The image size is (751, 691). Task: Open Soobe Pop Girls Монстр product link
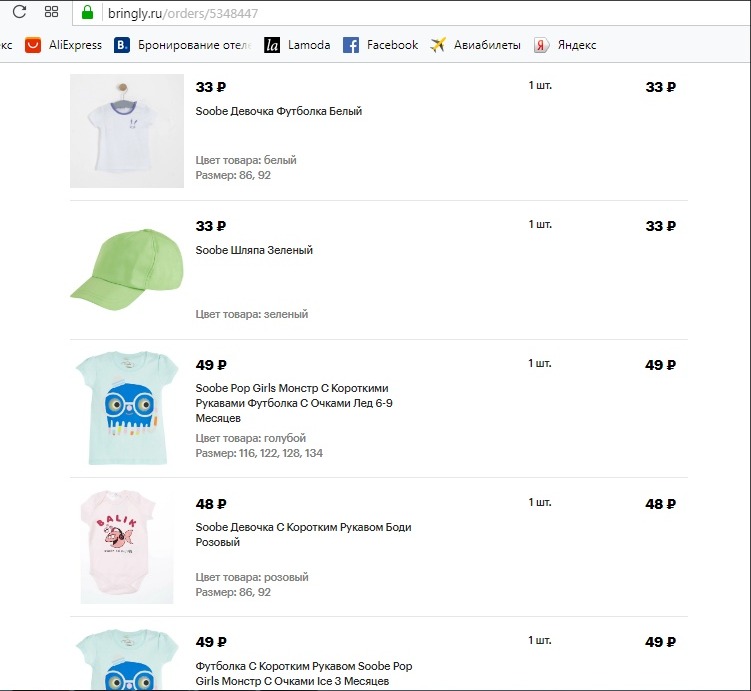point(292,403)
